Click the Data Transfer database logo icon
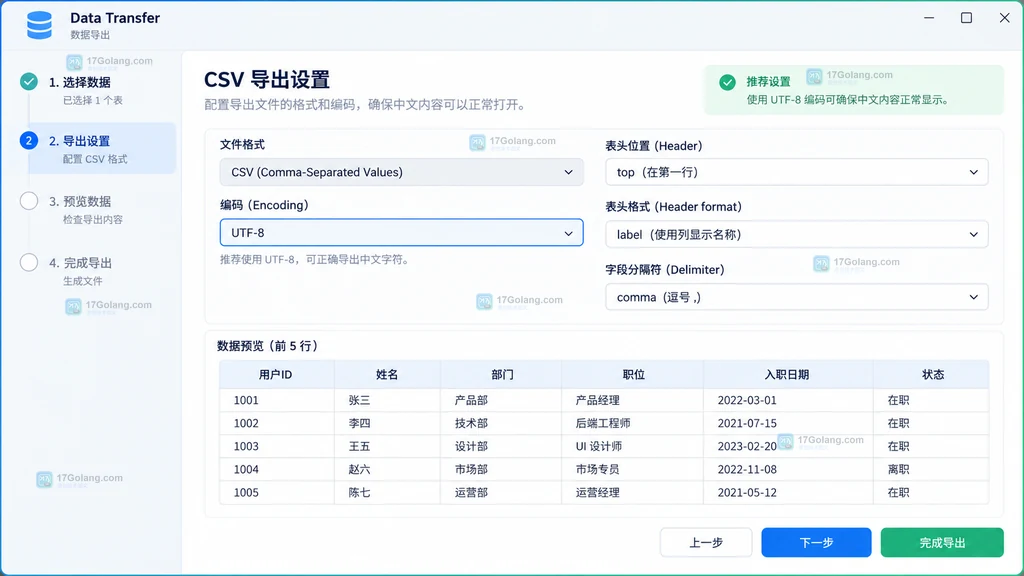This screenshot has width=1024, height=576. tap(39, 25)
